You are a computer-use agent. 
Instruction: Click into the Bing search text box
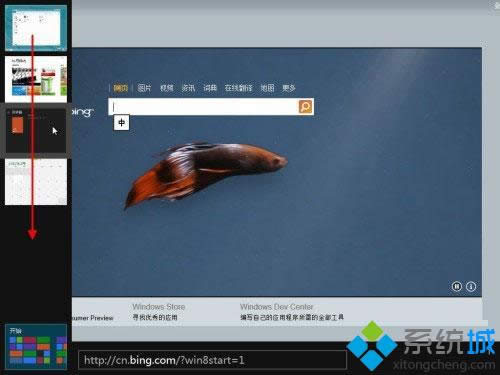pos(203,107)
